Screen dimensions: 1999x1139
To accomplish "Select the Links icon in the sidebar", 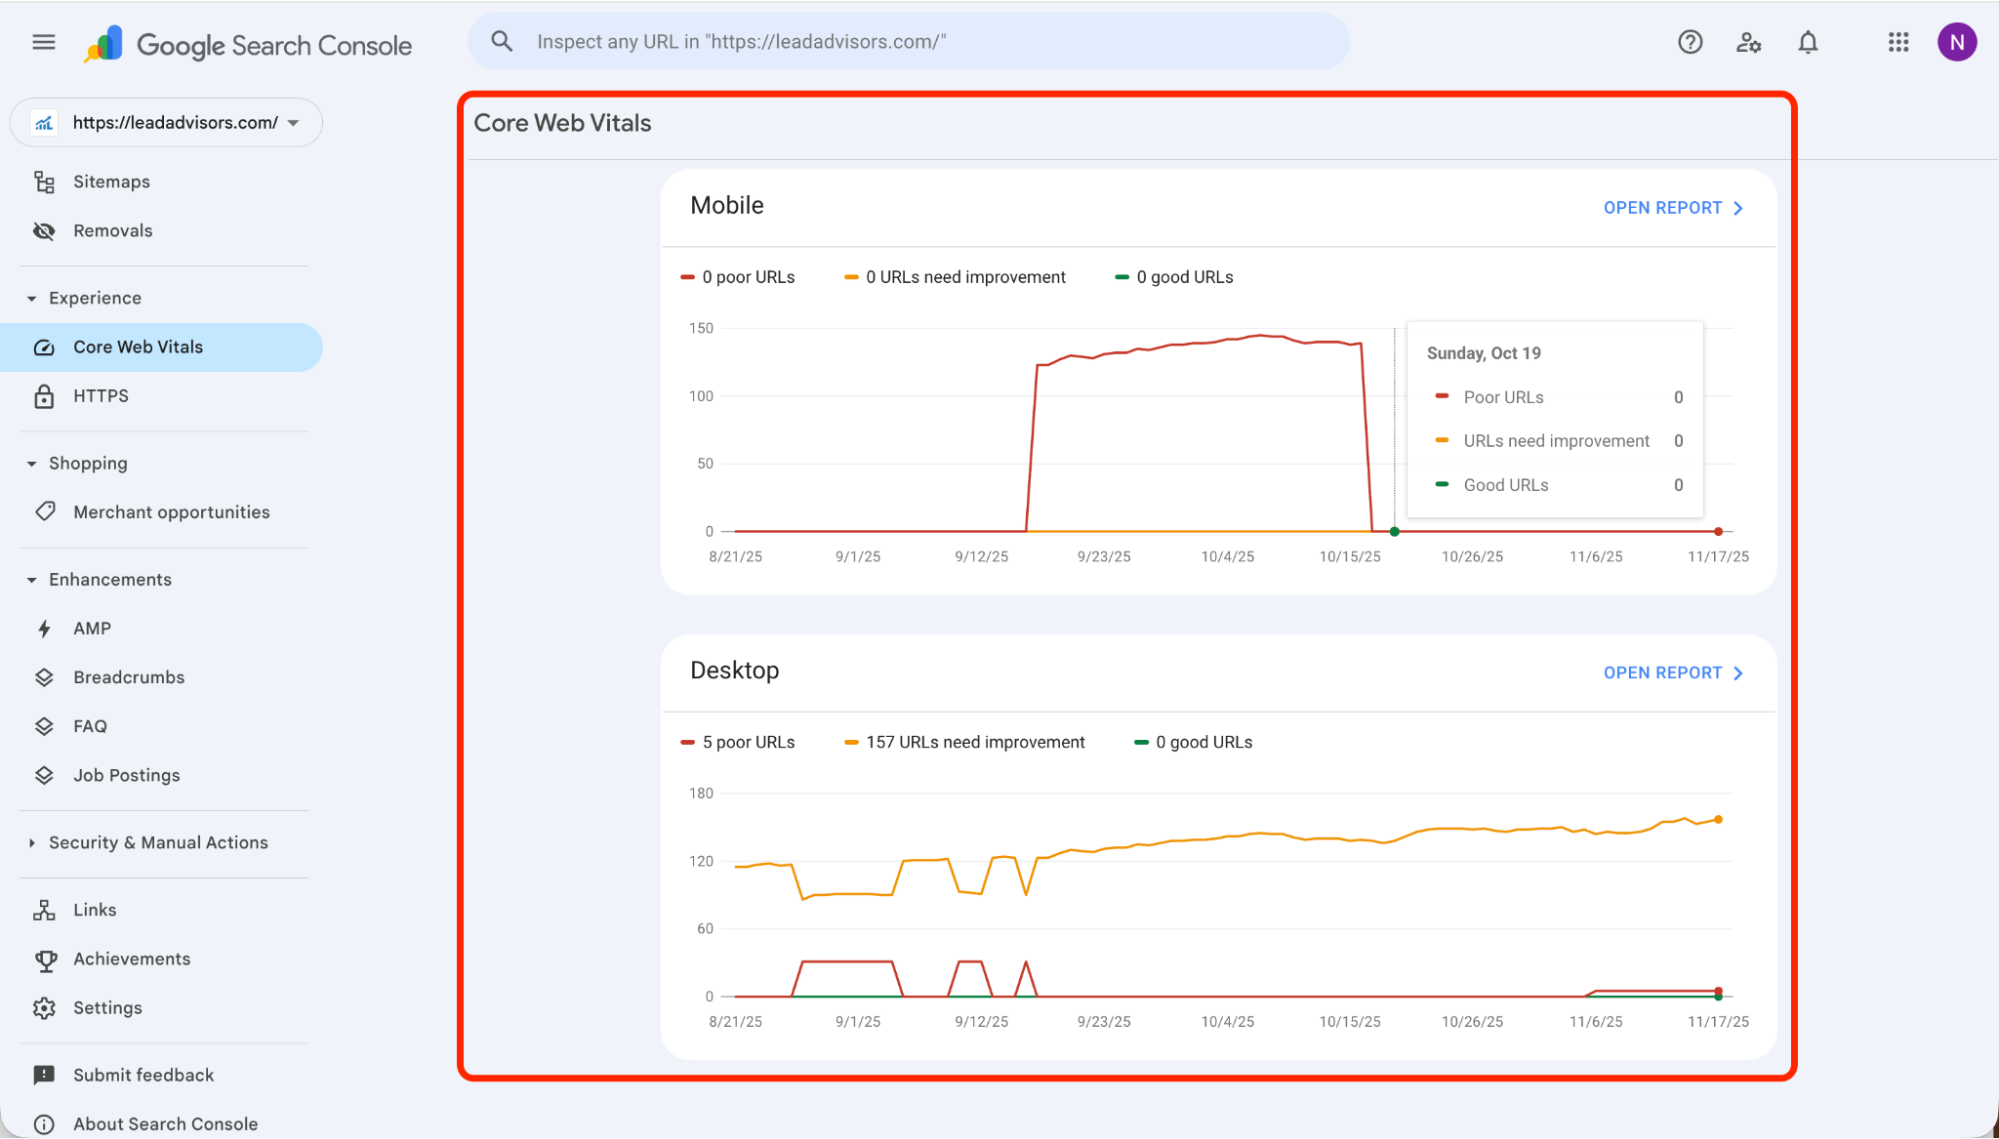I will point(44,909).
